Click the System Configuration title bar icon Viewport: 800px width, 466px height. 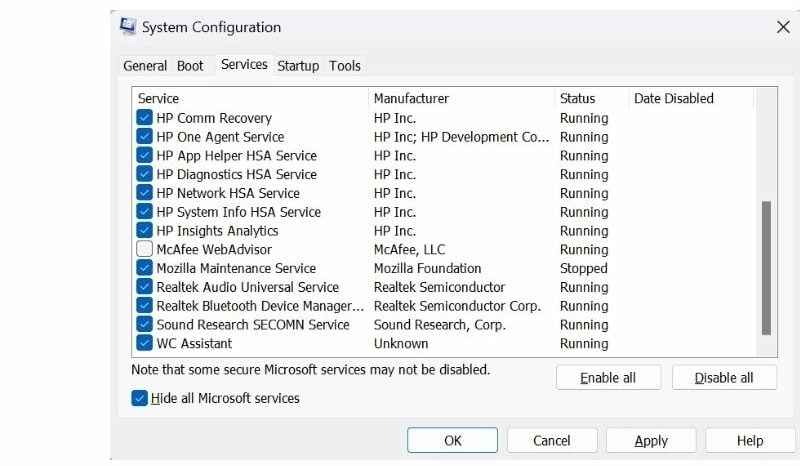[128, 26]
